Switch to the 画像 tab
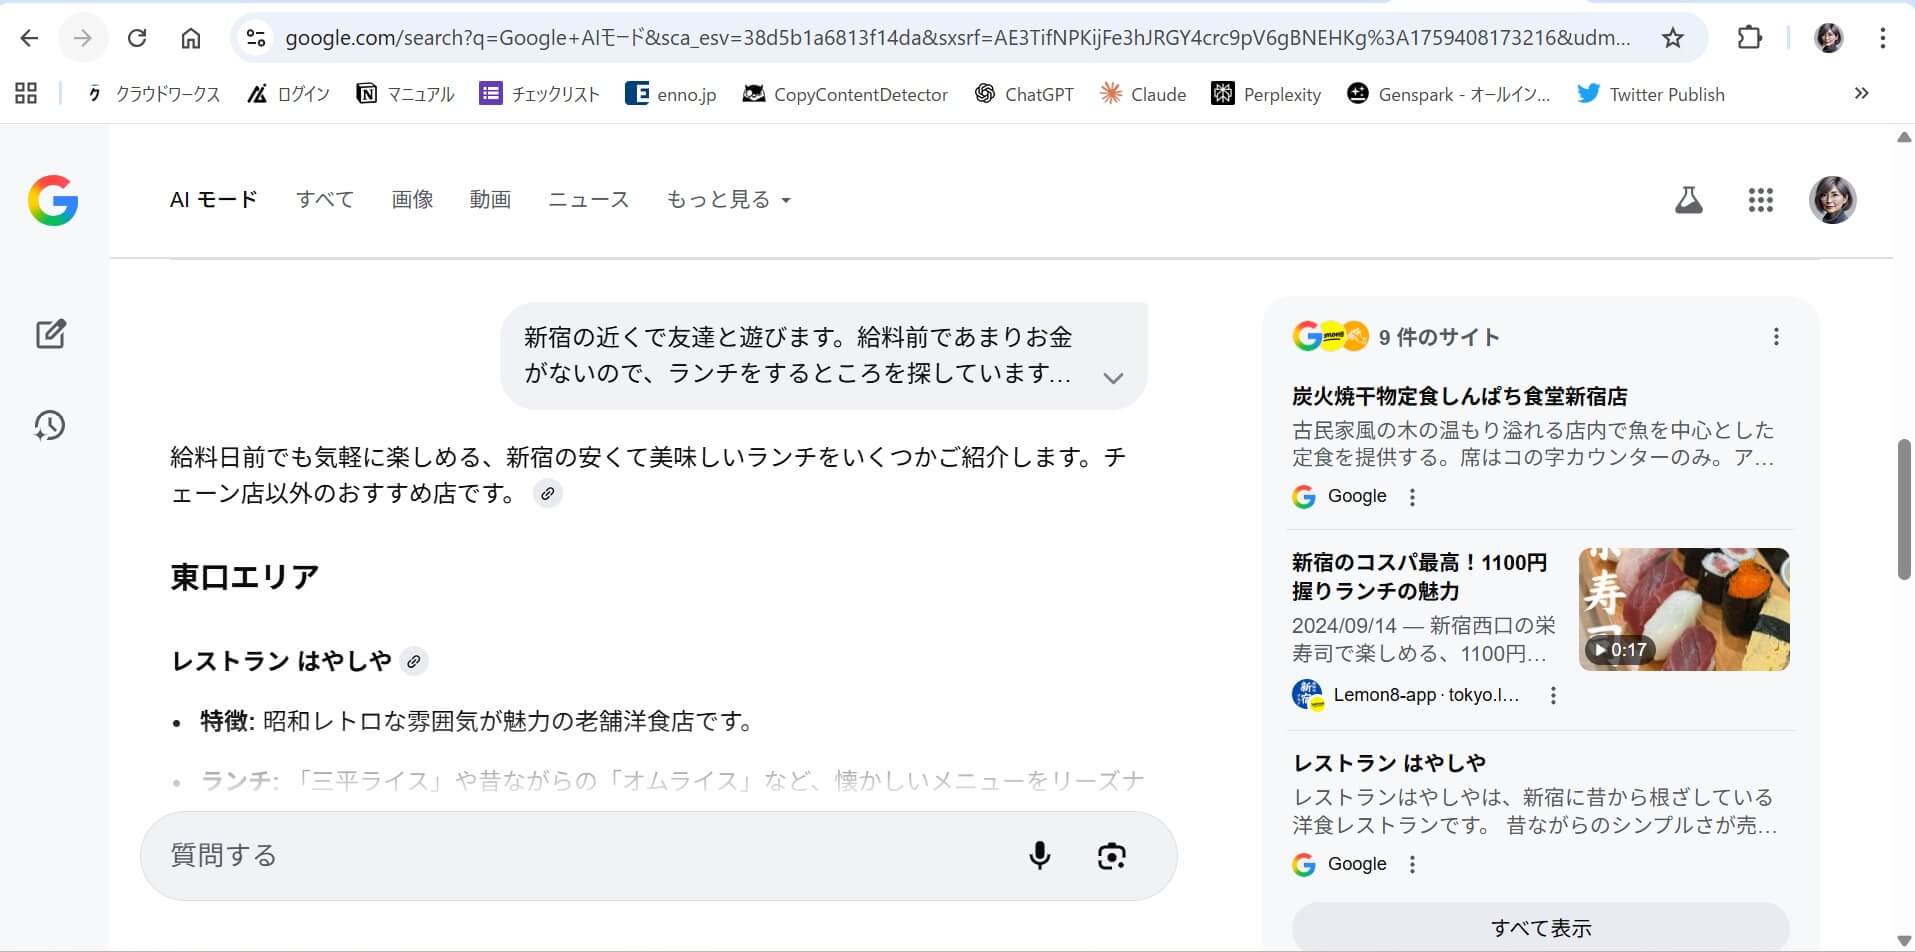The width and height of the screenshot is (1915, 952). pos(412,200)
